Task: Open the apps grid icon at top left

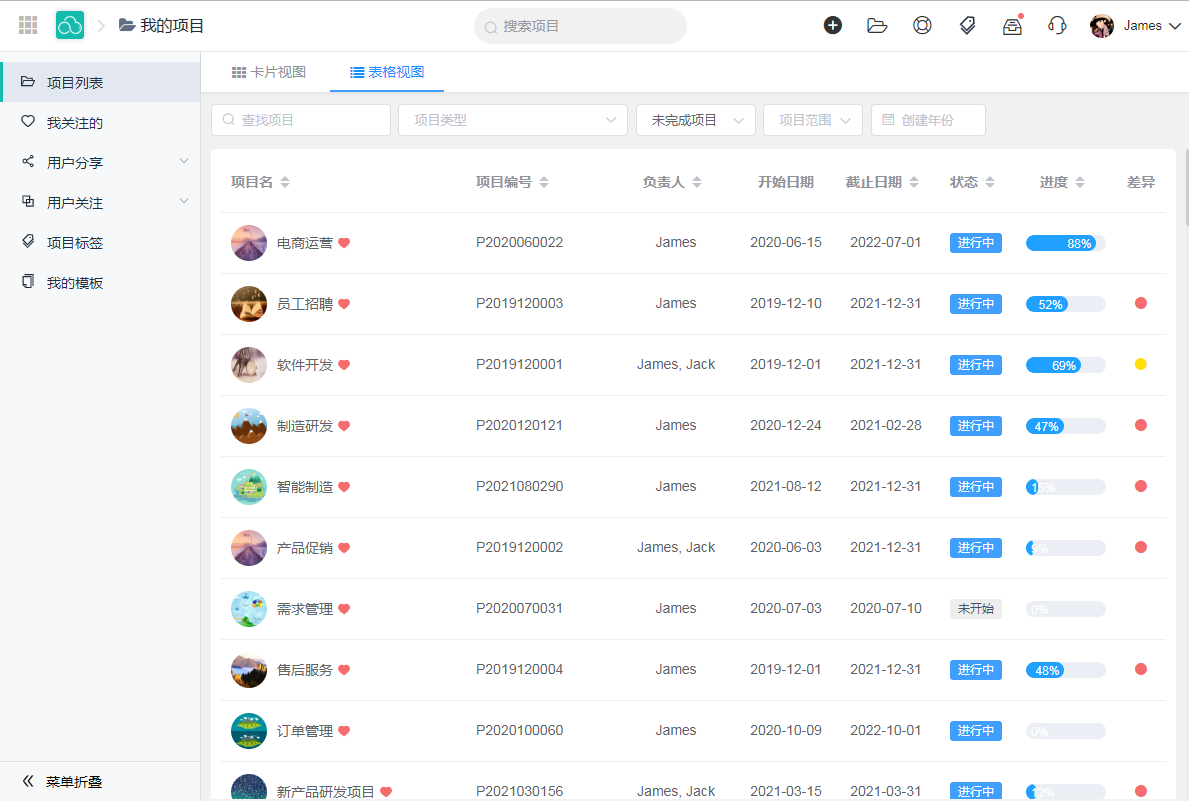Action: point(27,24)
